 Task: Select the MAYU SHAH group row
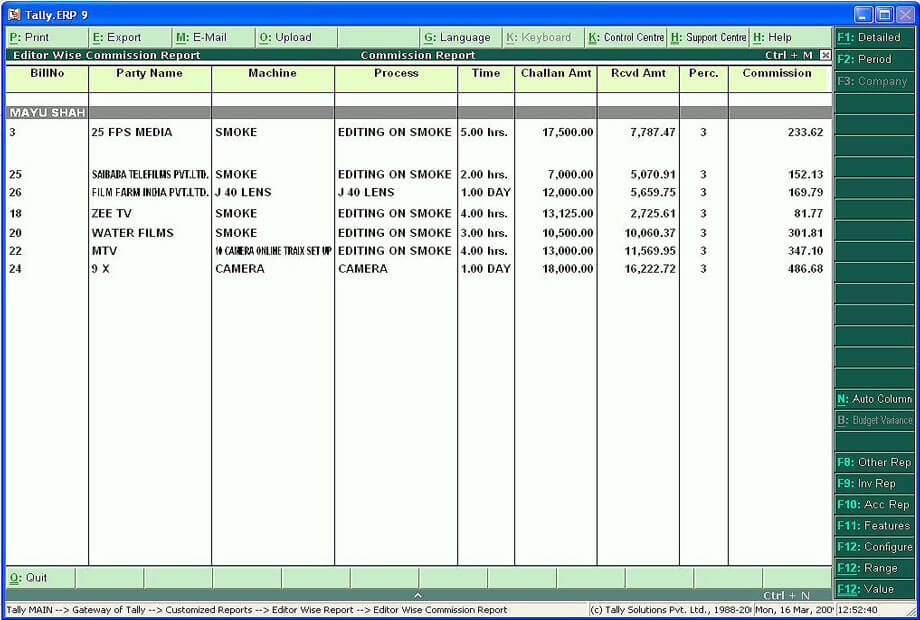click(x=419, y=113)
